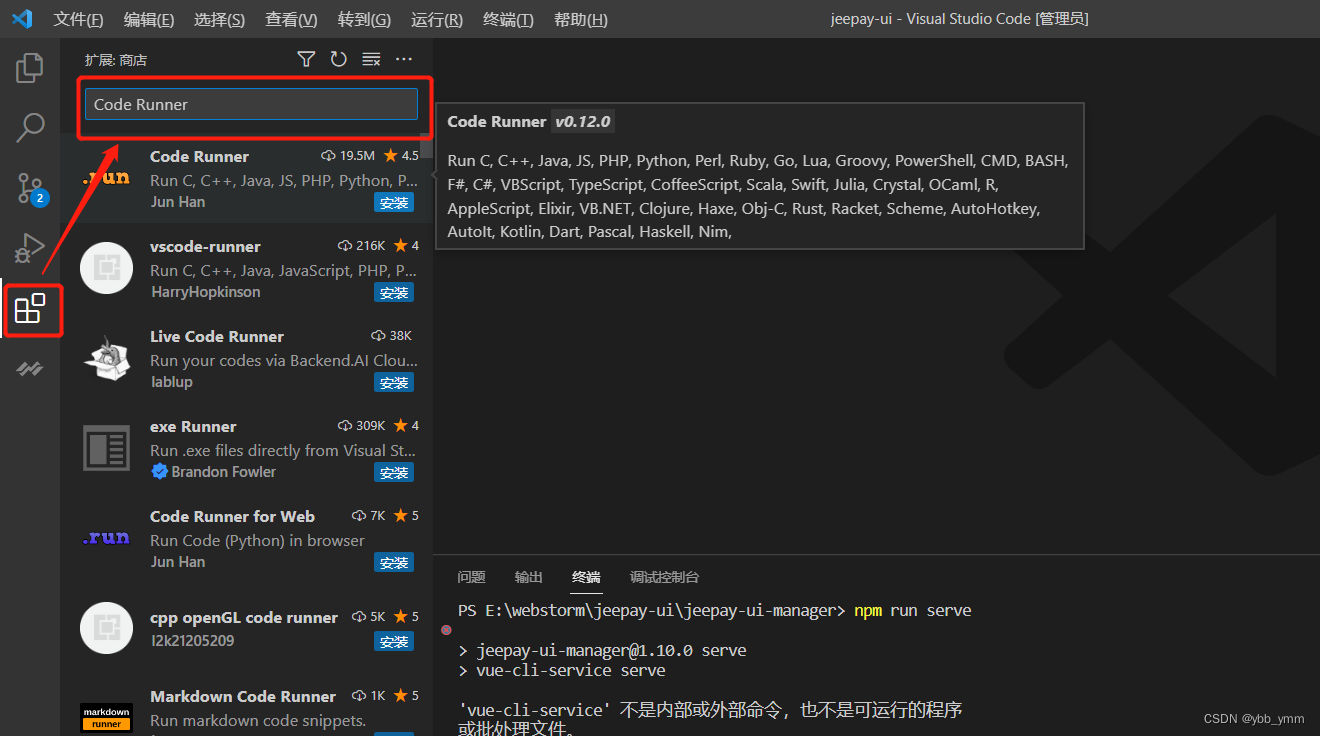This screenshot has height=736, width=1320.
Task: Open the 编辑(E) menu
Action: [149, 19]
